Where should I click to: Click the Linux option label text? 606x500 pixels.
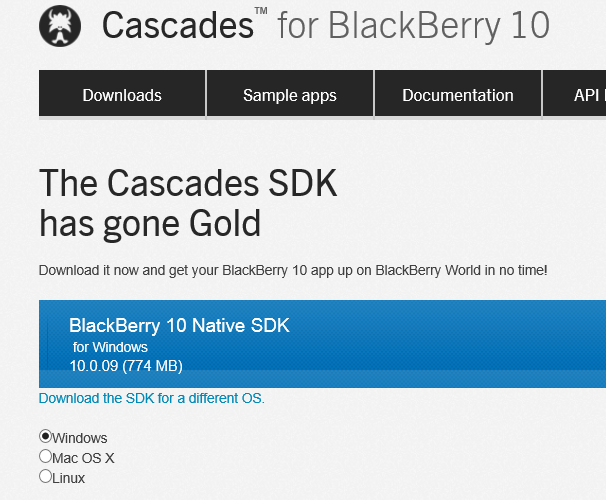click(x=68, y=478)
